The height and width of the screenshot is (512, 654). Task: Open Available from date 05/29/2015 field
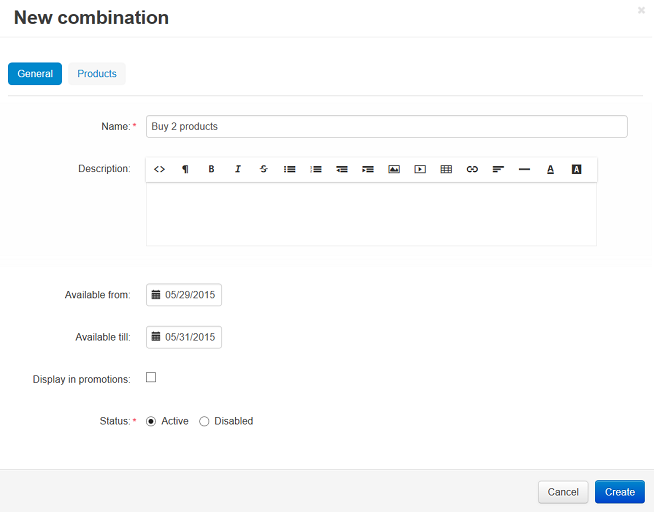[184, 295]
